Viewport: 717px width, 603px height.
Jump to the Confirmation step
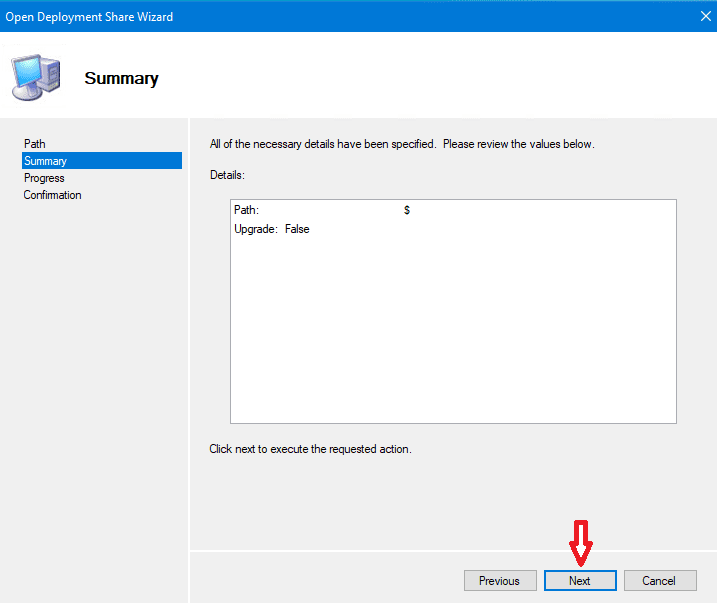(53, 195)
